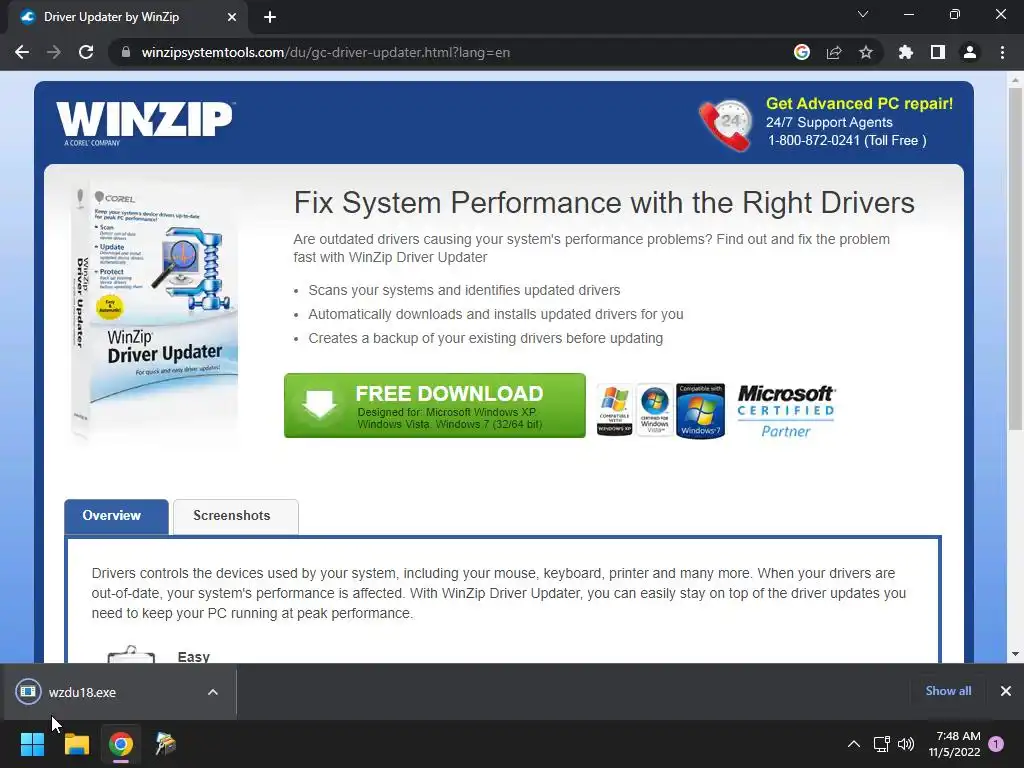Switch to the Overview tab
The width and height of the screenshot is (1024, 768).
116,516
